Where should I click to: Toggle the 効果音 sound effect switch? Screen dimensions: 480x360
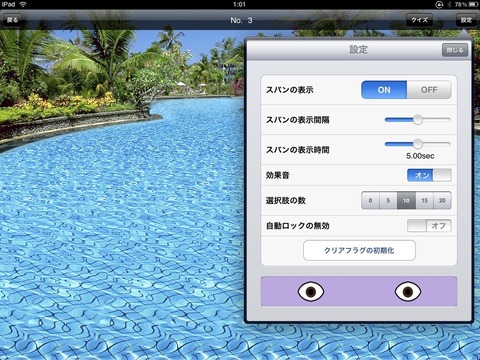[429, 175]
